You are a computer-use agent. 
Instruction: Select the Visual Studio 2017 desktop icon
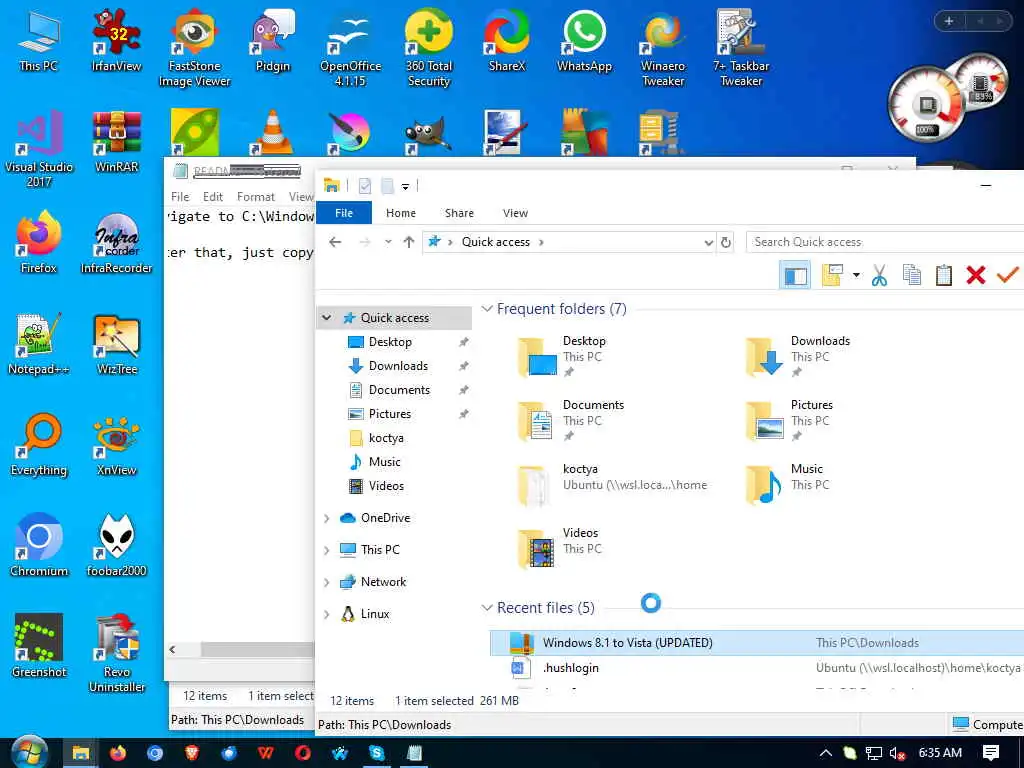coord(39,148)
